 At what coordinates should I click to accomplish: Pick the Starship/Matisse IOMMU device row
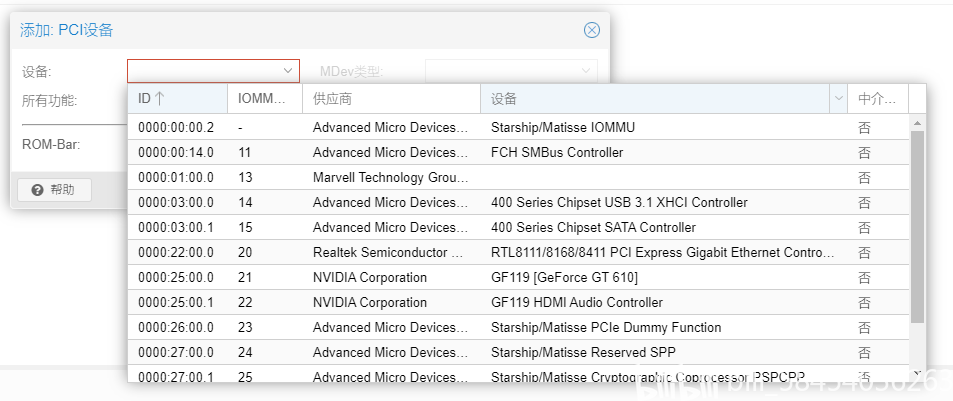(x=563, y=127)
